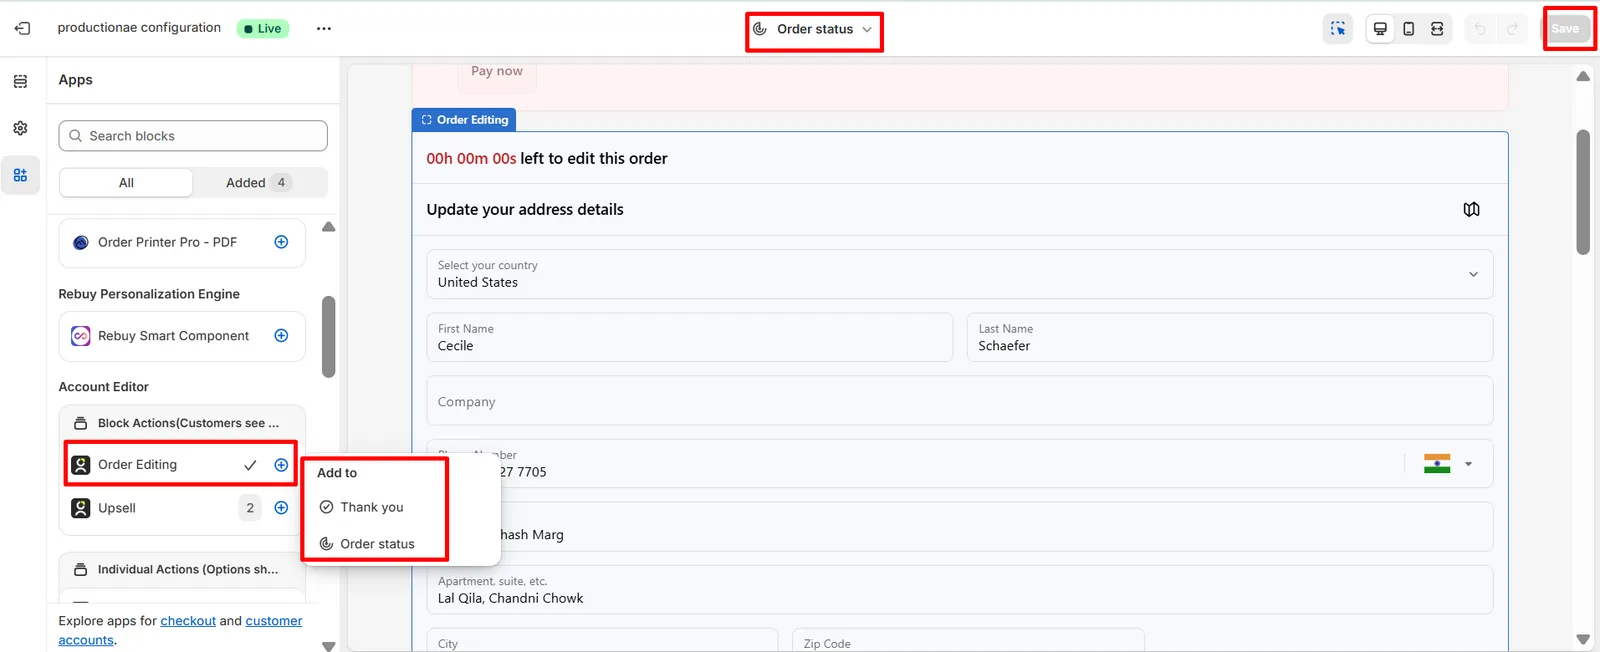Screen dimensions: 1600x652
Task: Open the checkout apps link
Action: [188, 621]
